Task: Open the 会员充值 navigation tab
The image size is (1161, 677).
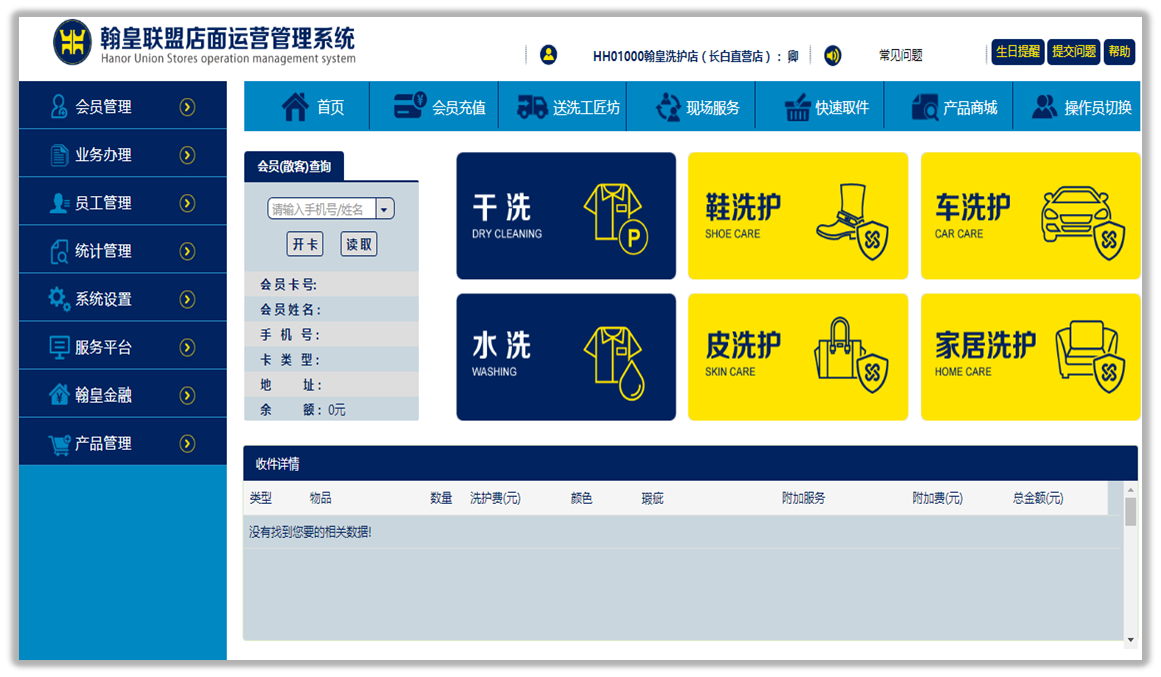Action: click(440, 107)
